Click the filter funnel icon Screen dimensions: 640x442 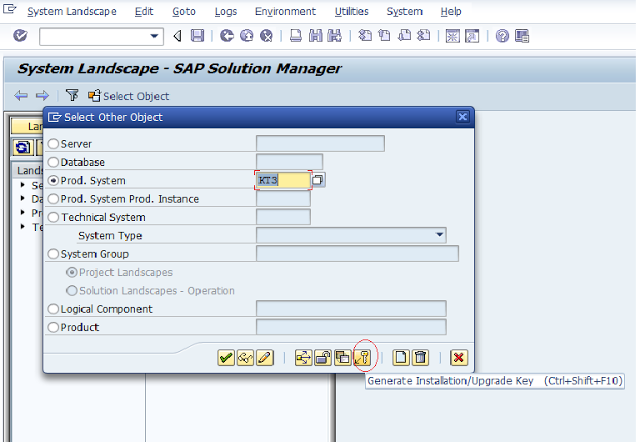pyautogui.click(x=72, y=96)
